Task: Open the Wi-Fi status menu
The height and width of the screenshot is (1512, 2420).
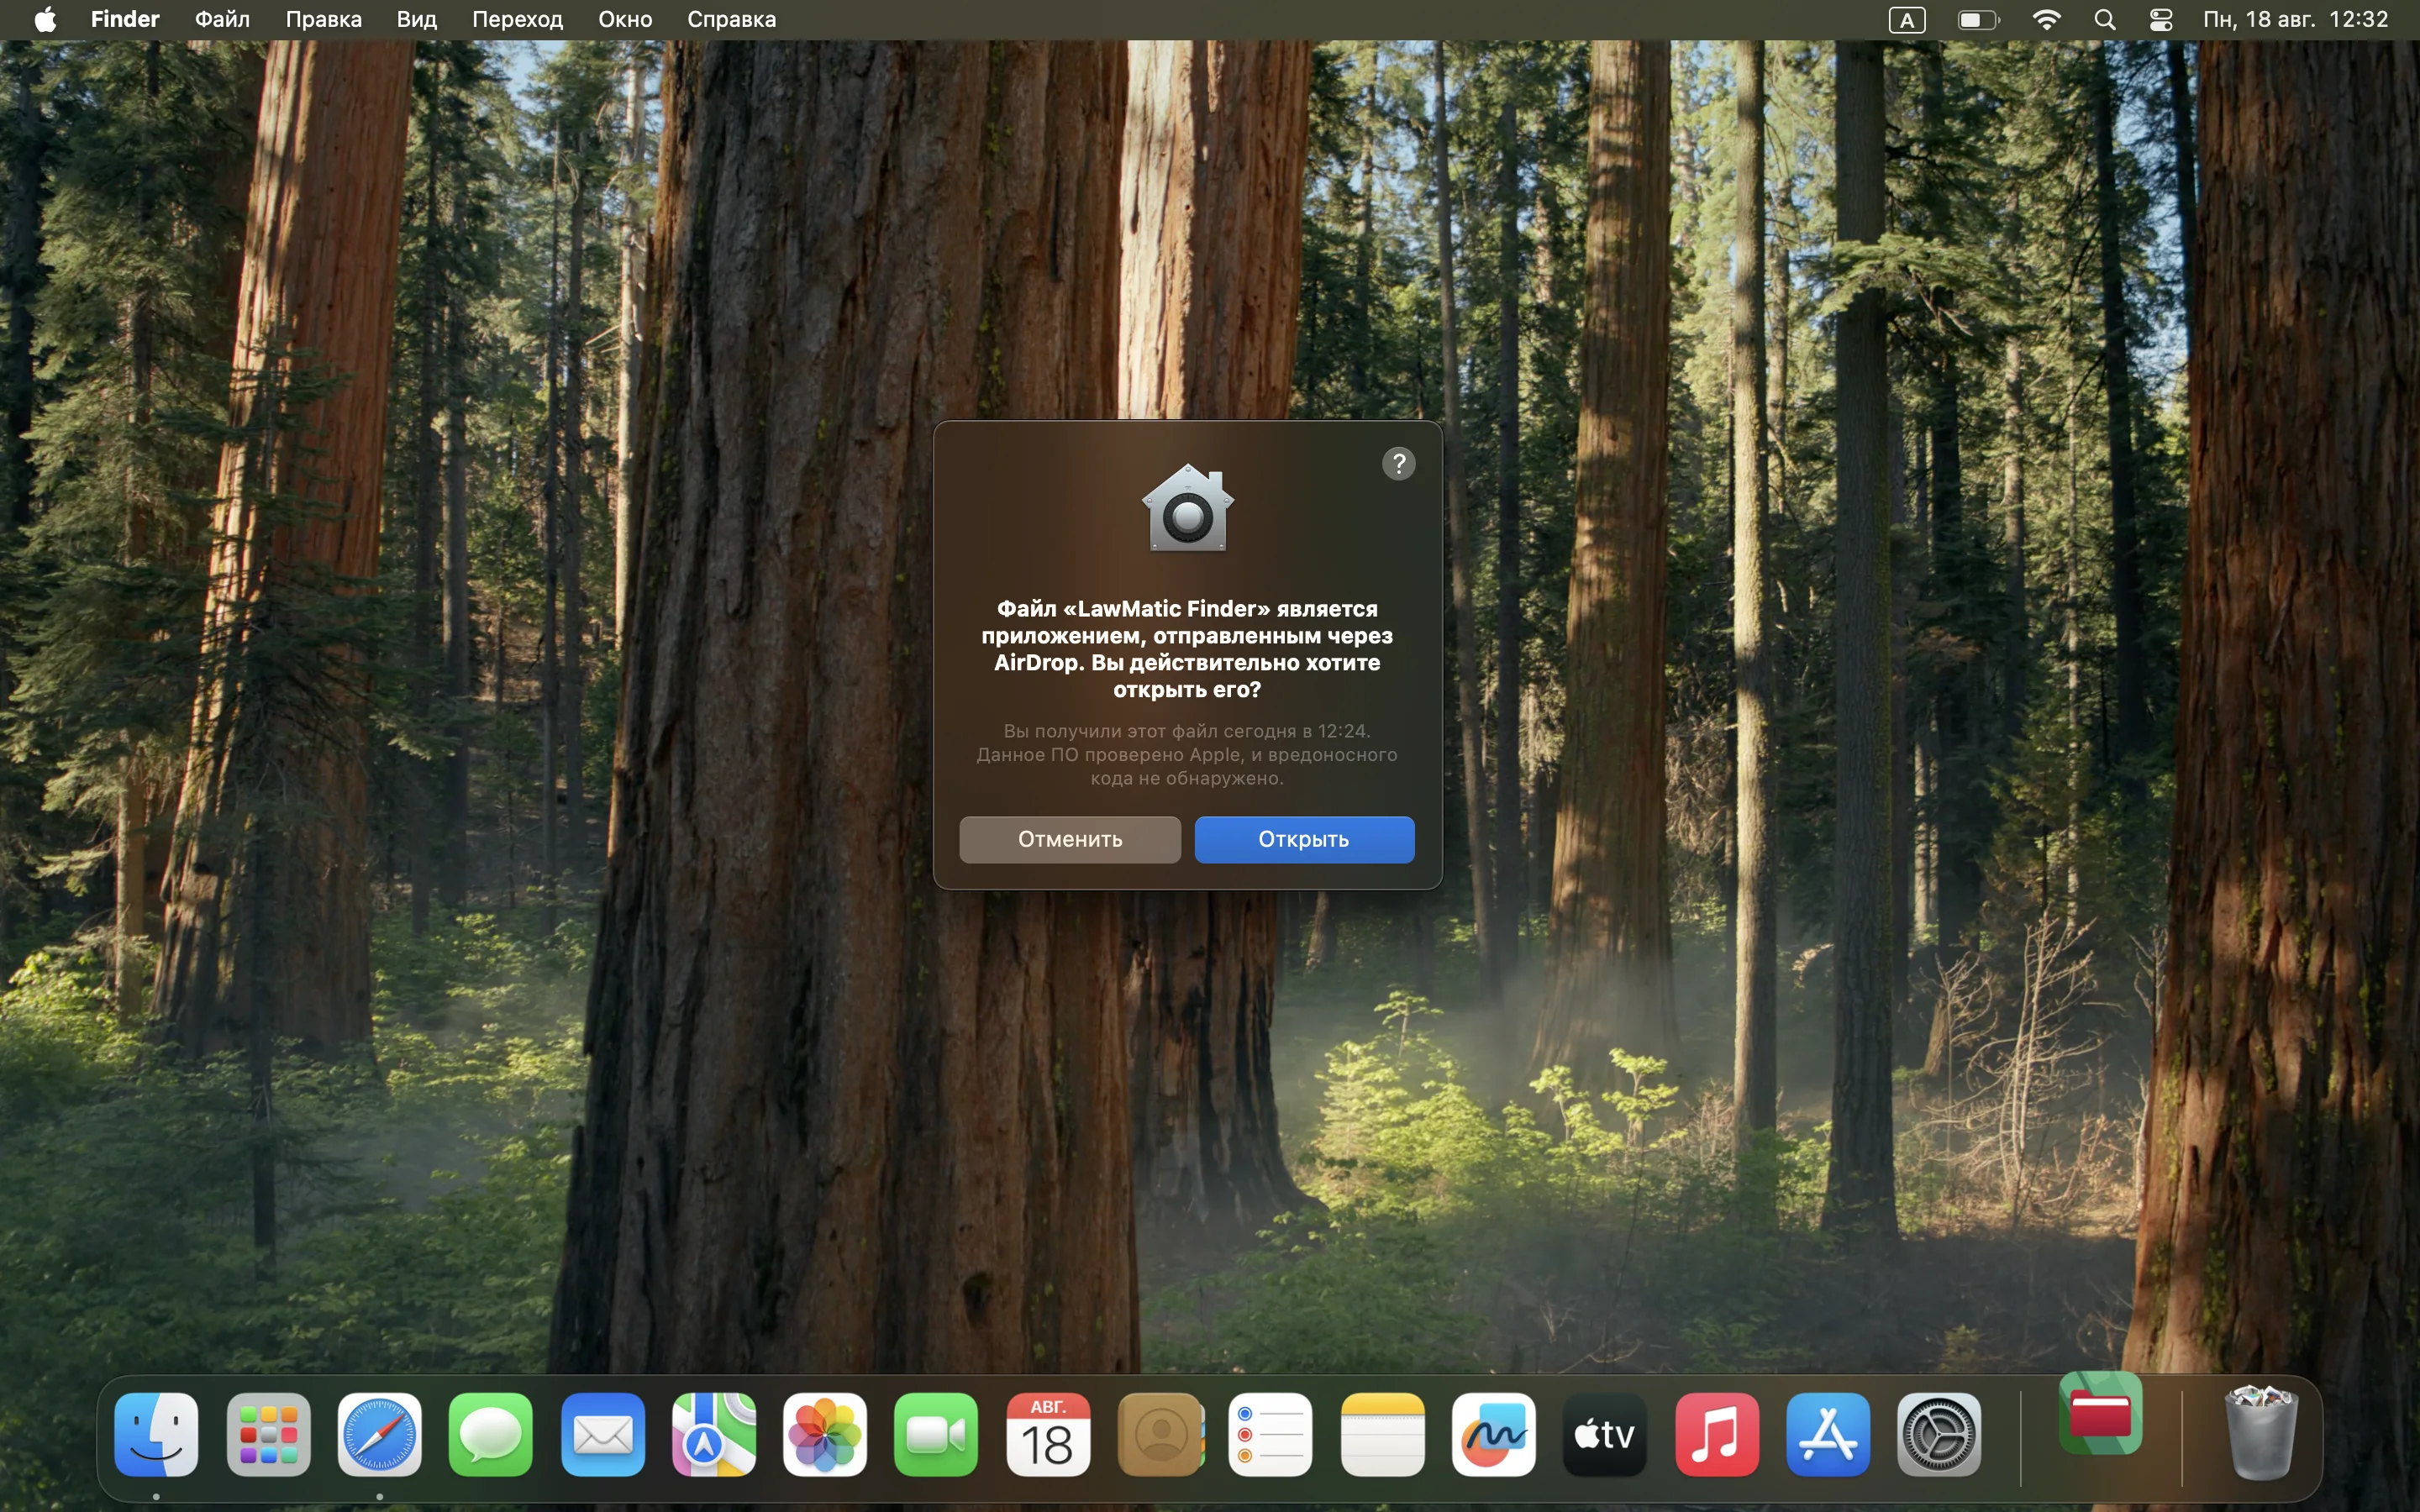Action: click(x=2047, y=20)
